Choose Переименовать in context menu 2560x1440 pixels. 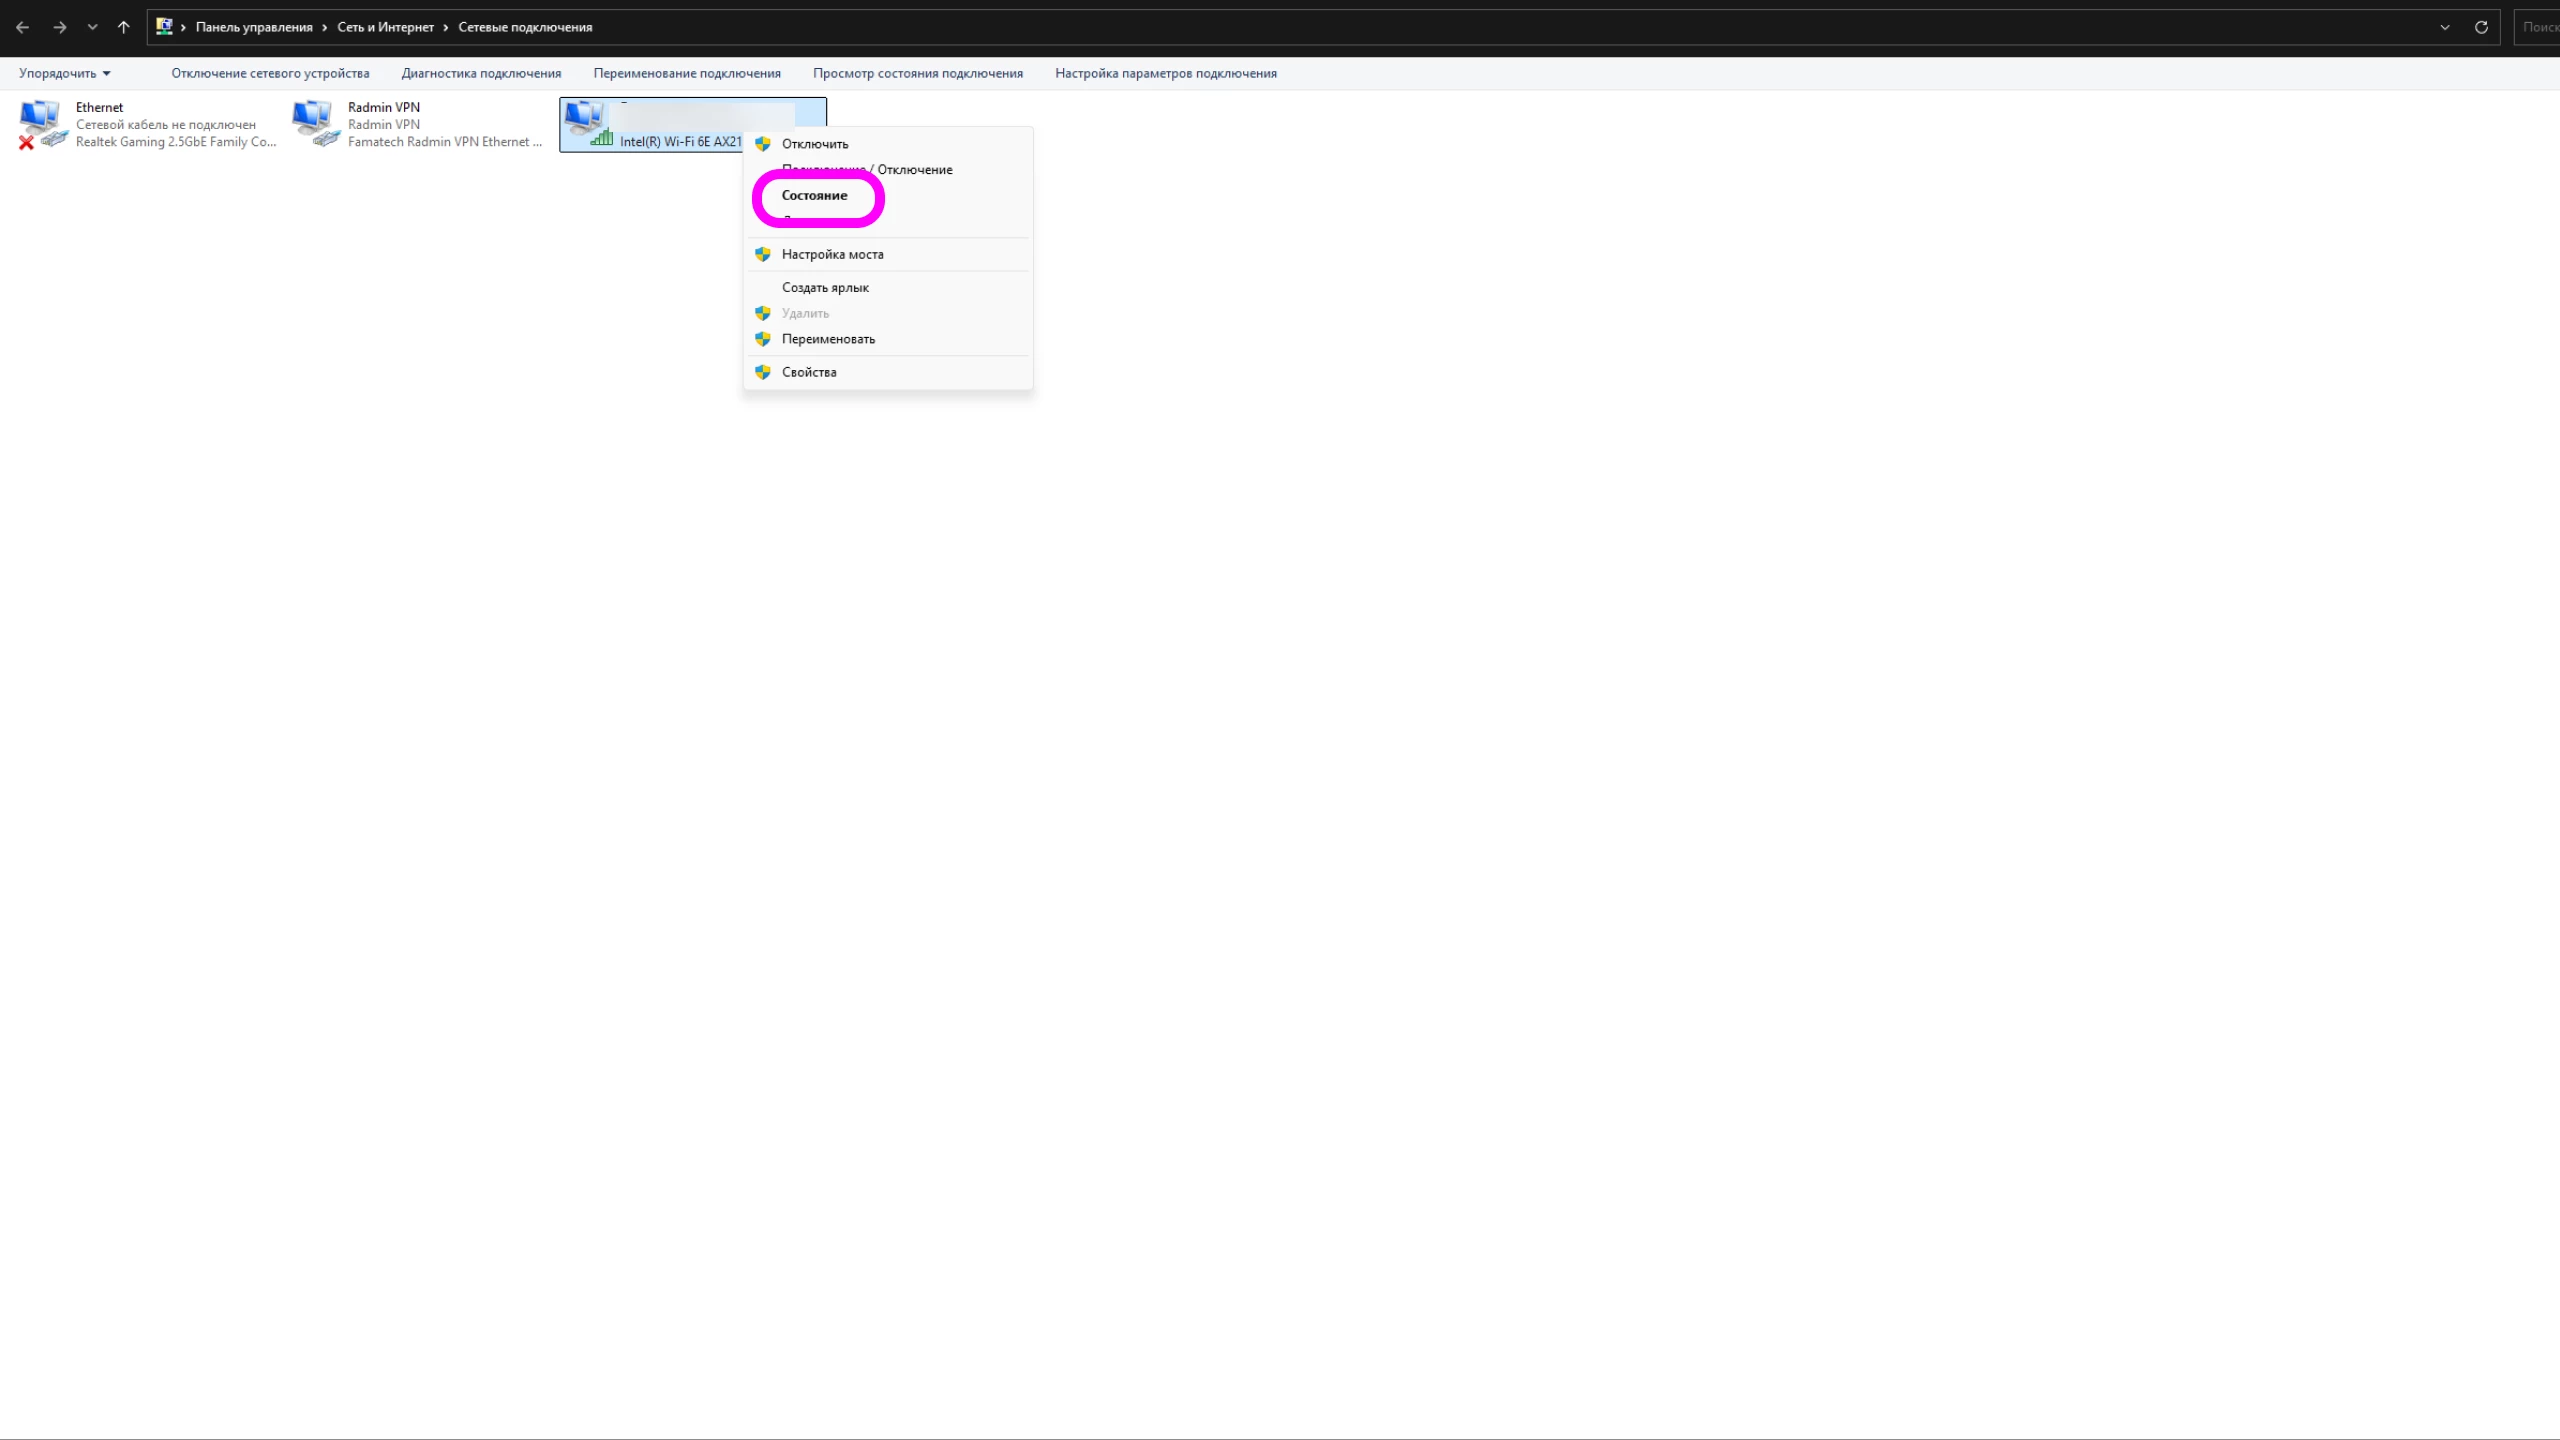point(827,339)
